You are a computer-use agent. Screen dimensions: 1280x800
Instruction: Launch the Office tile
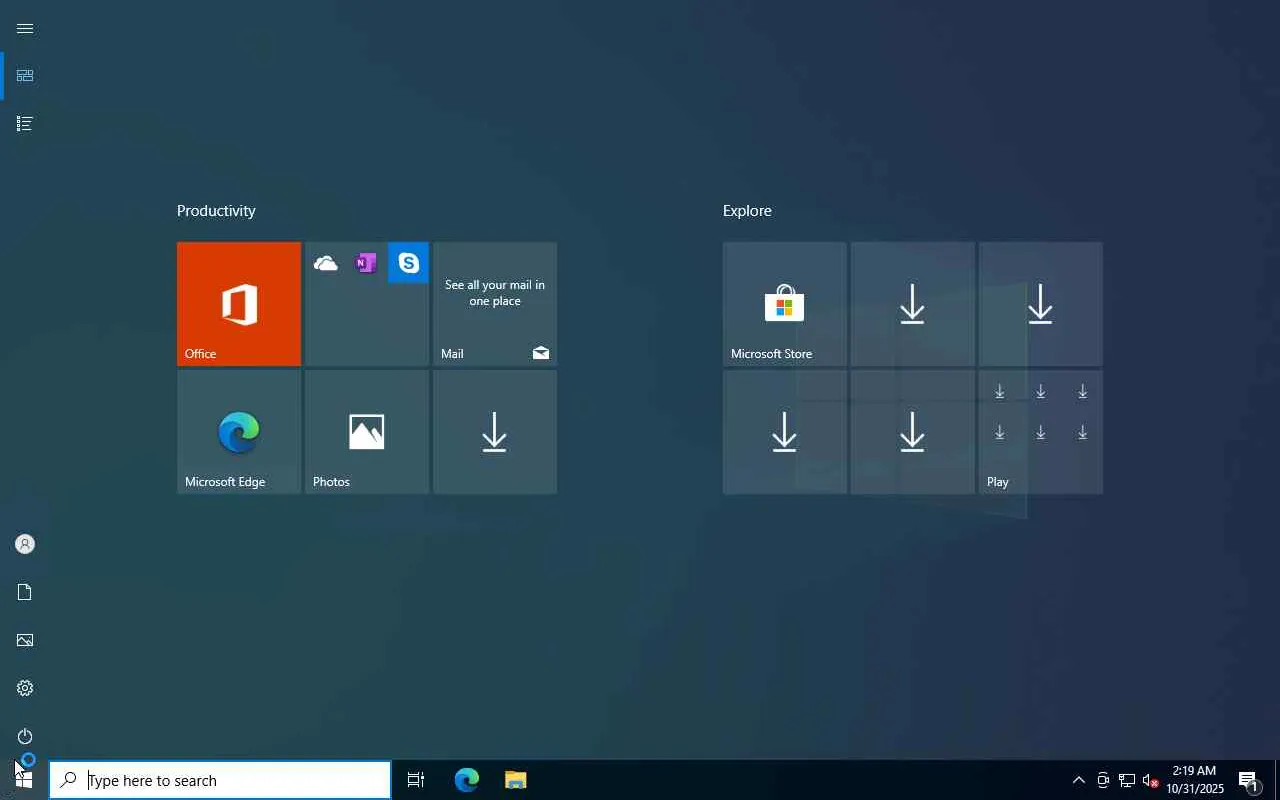tap(239, 304)
